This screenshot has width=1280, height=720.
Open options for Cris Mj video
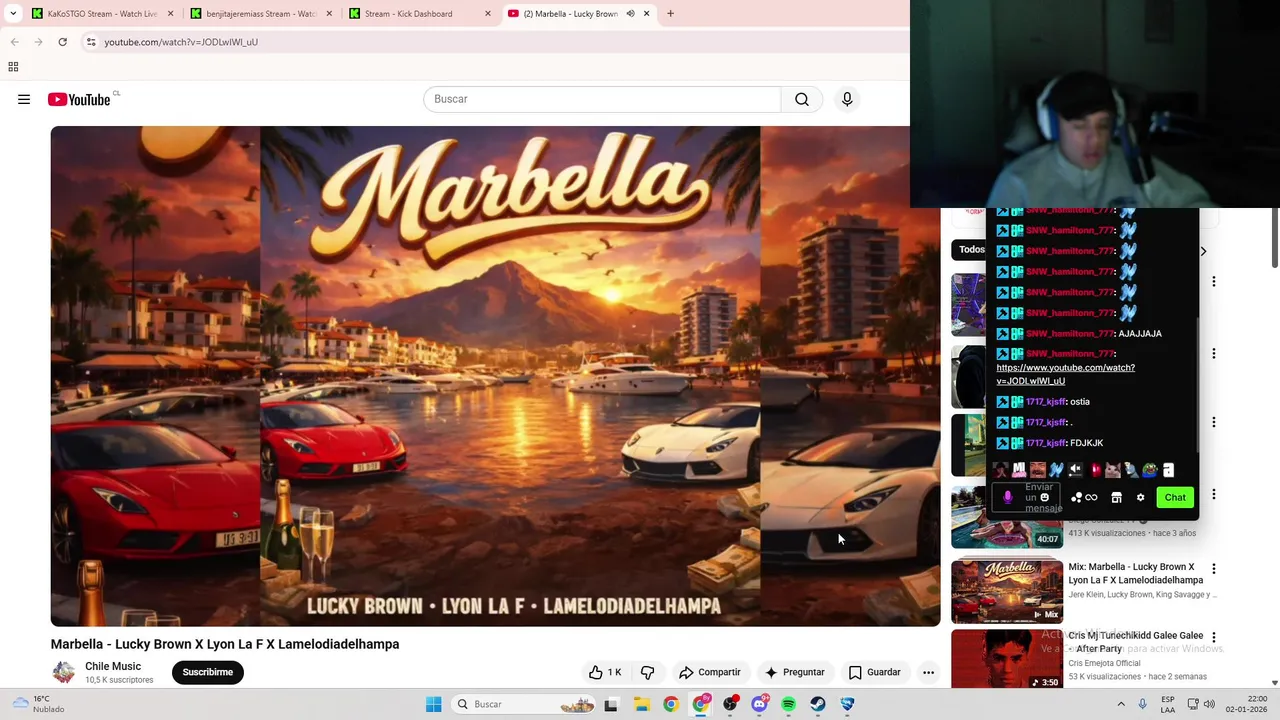(1213, 637)
